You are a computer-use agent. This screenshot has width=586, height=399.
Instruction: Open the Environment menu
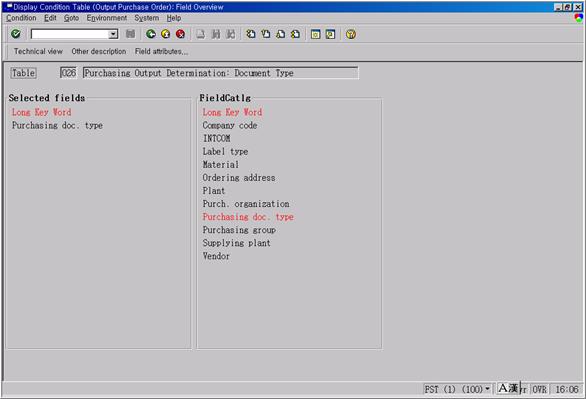pyautogui.click(x=107, y=18)
